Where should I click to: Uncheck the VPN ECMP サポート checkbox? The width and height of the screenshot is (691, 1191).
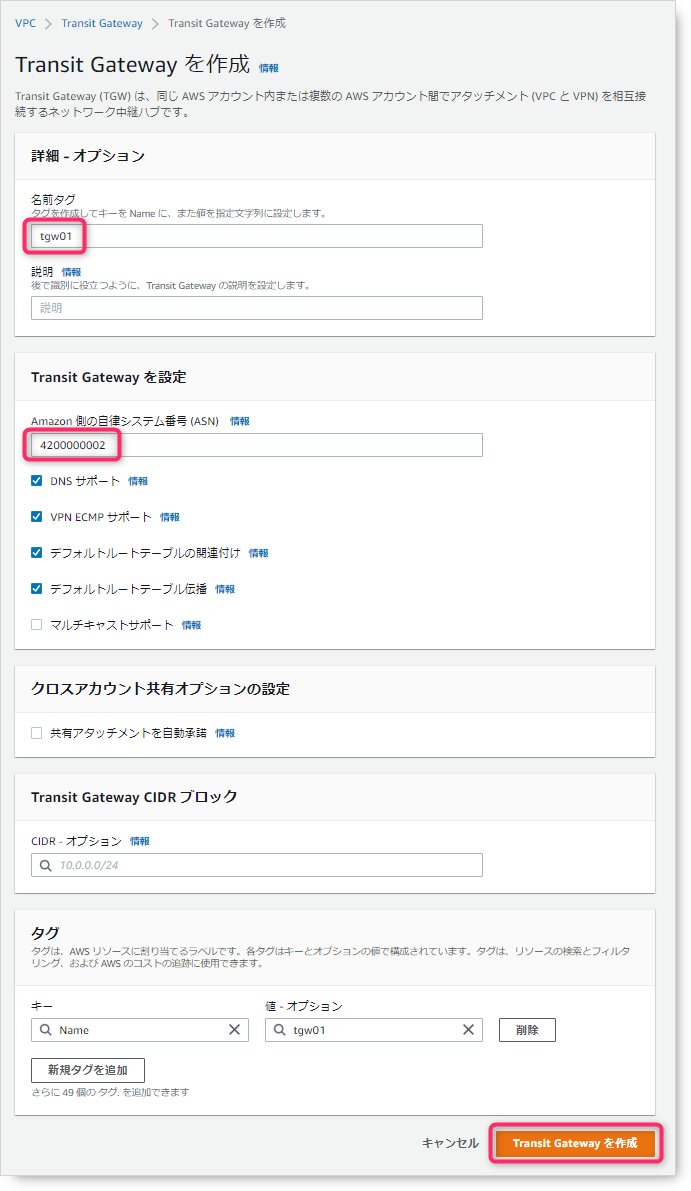click(36, 517)
